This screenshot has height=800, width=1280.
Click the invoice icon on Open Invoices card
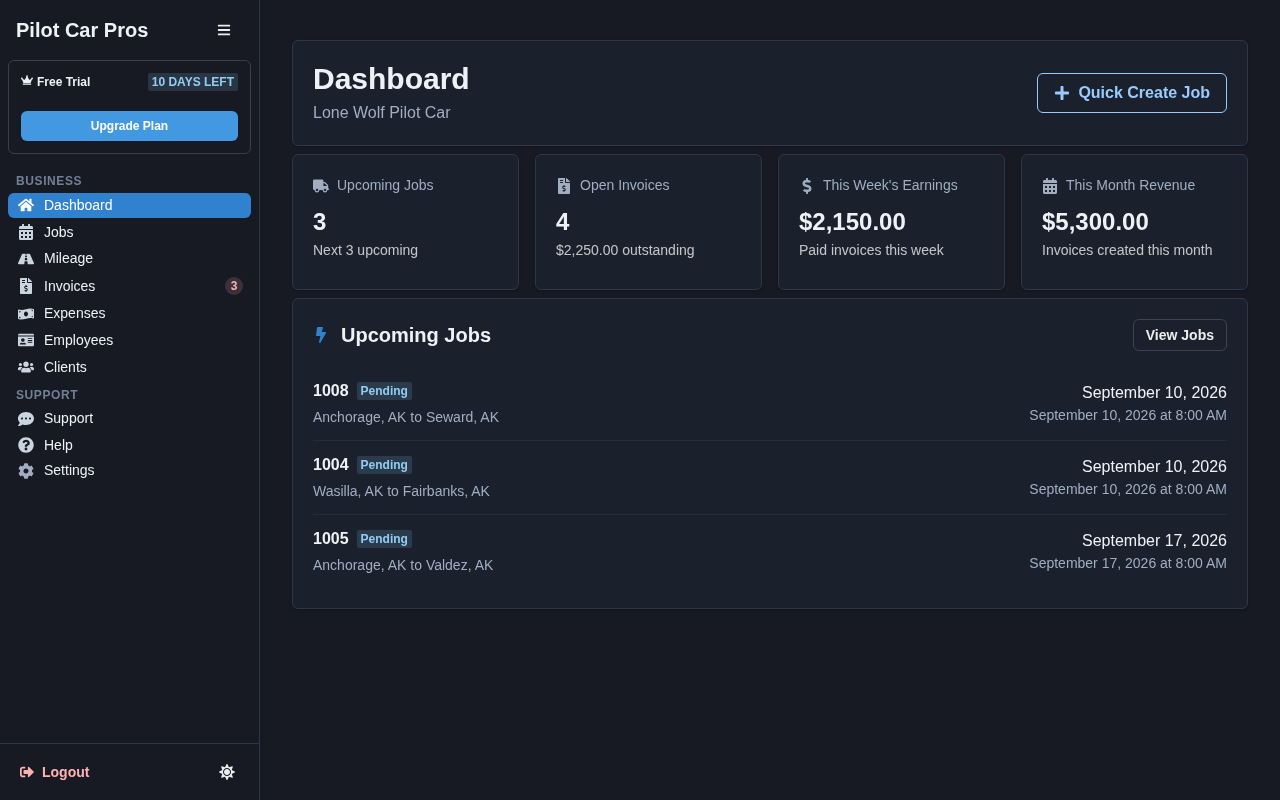click(563, 186)
